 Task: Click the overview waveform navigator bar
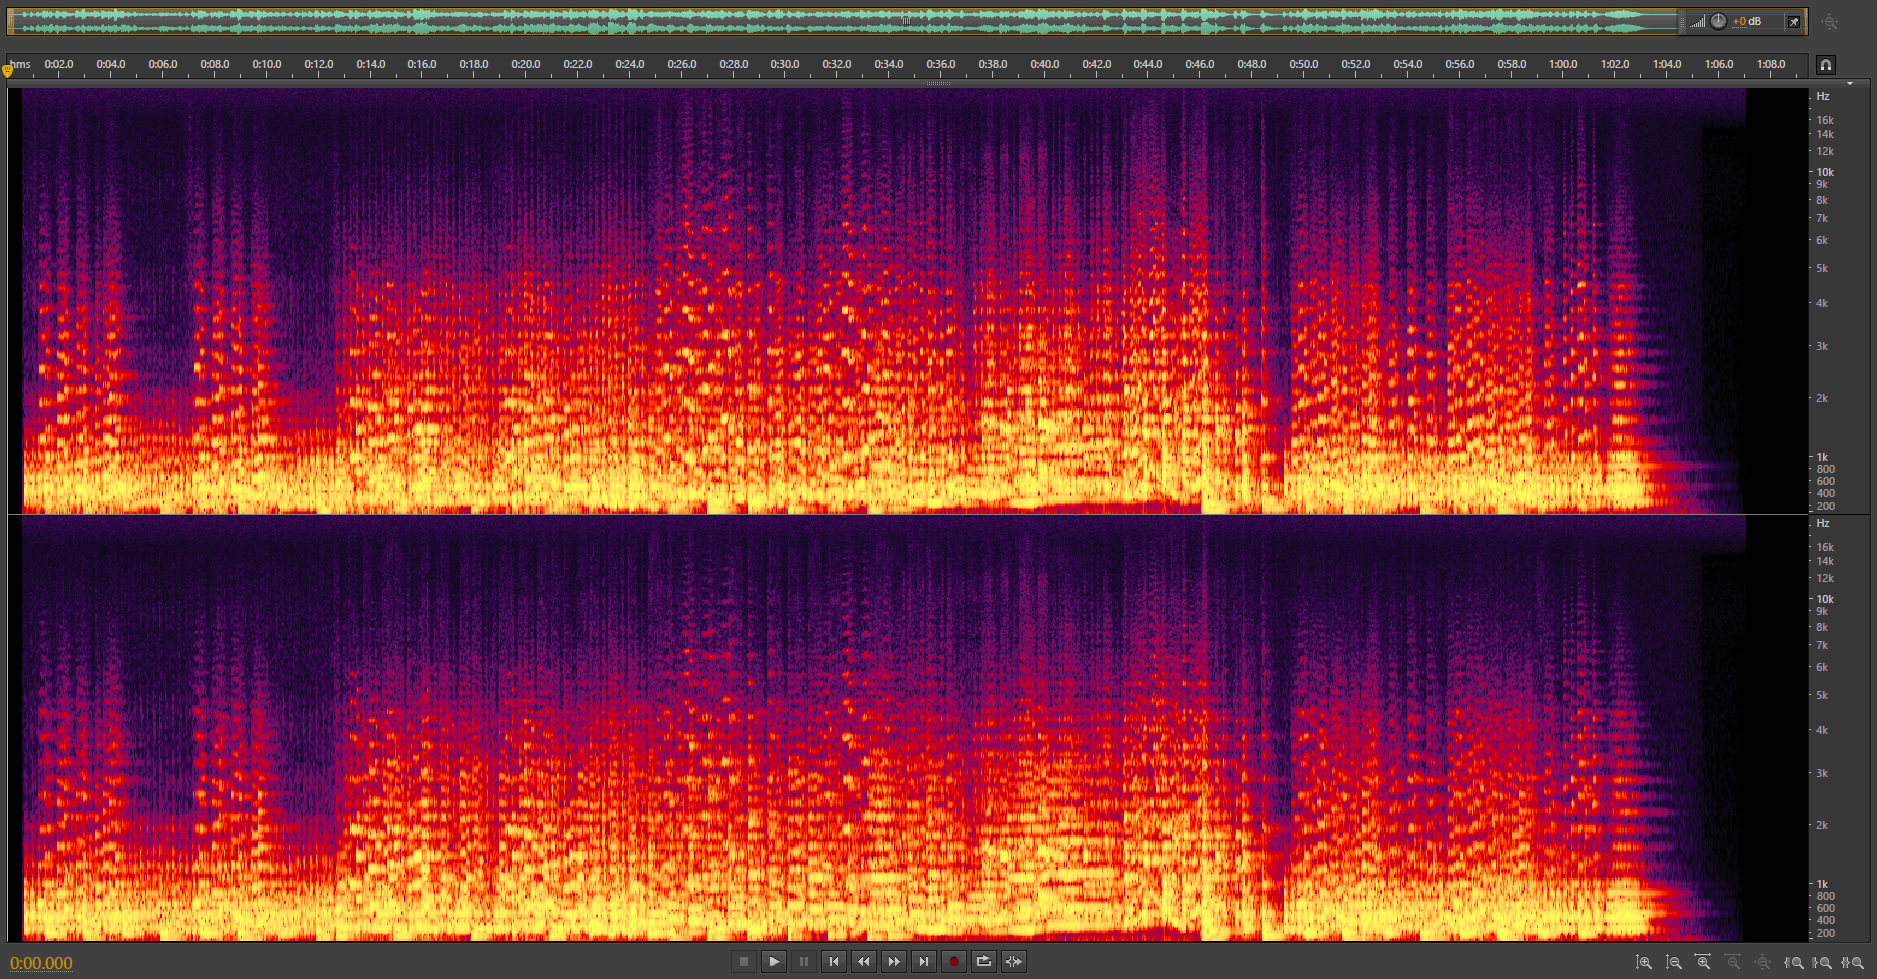(906, 21)
